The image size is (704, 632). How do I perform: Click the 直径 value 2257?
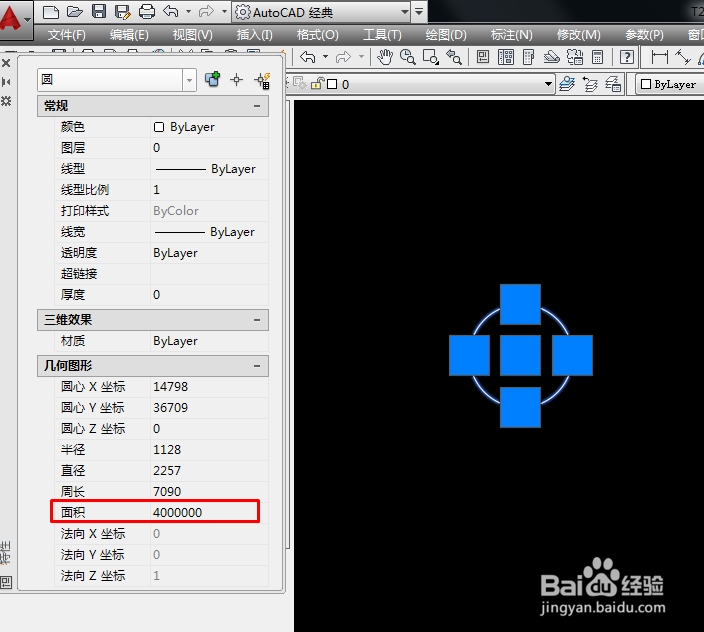[167, 471]
